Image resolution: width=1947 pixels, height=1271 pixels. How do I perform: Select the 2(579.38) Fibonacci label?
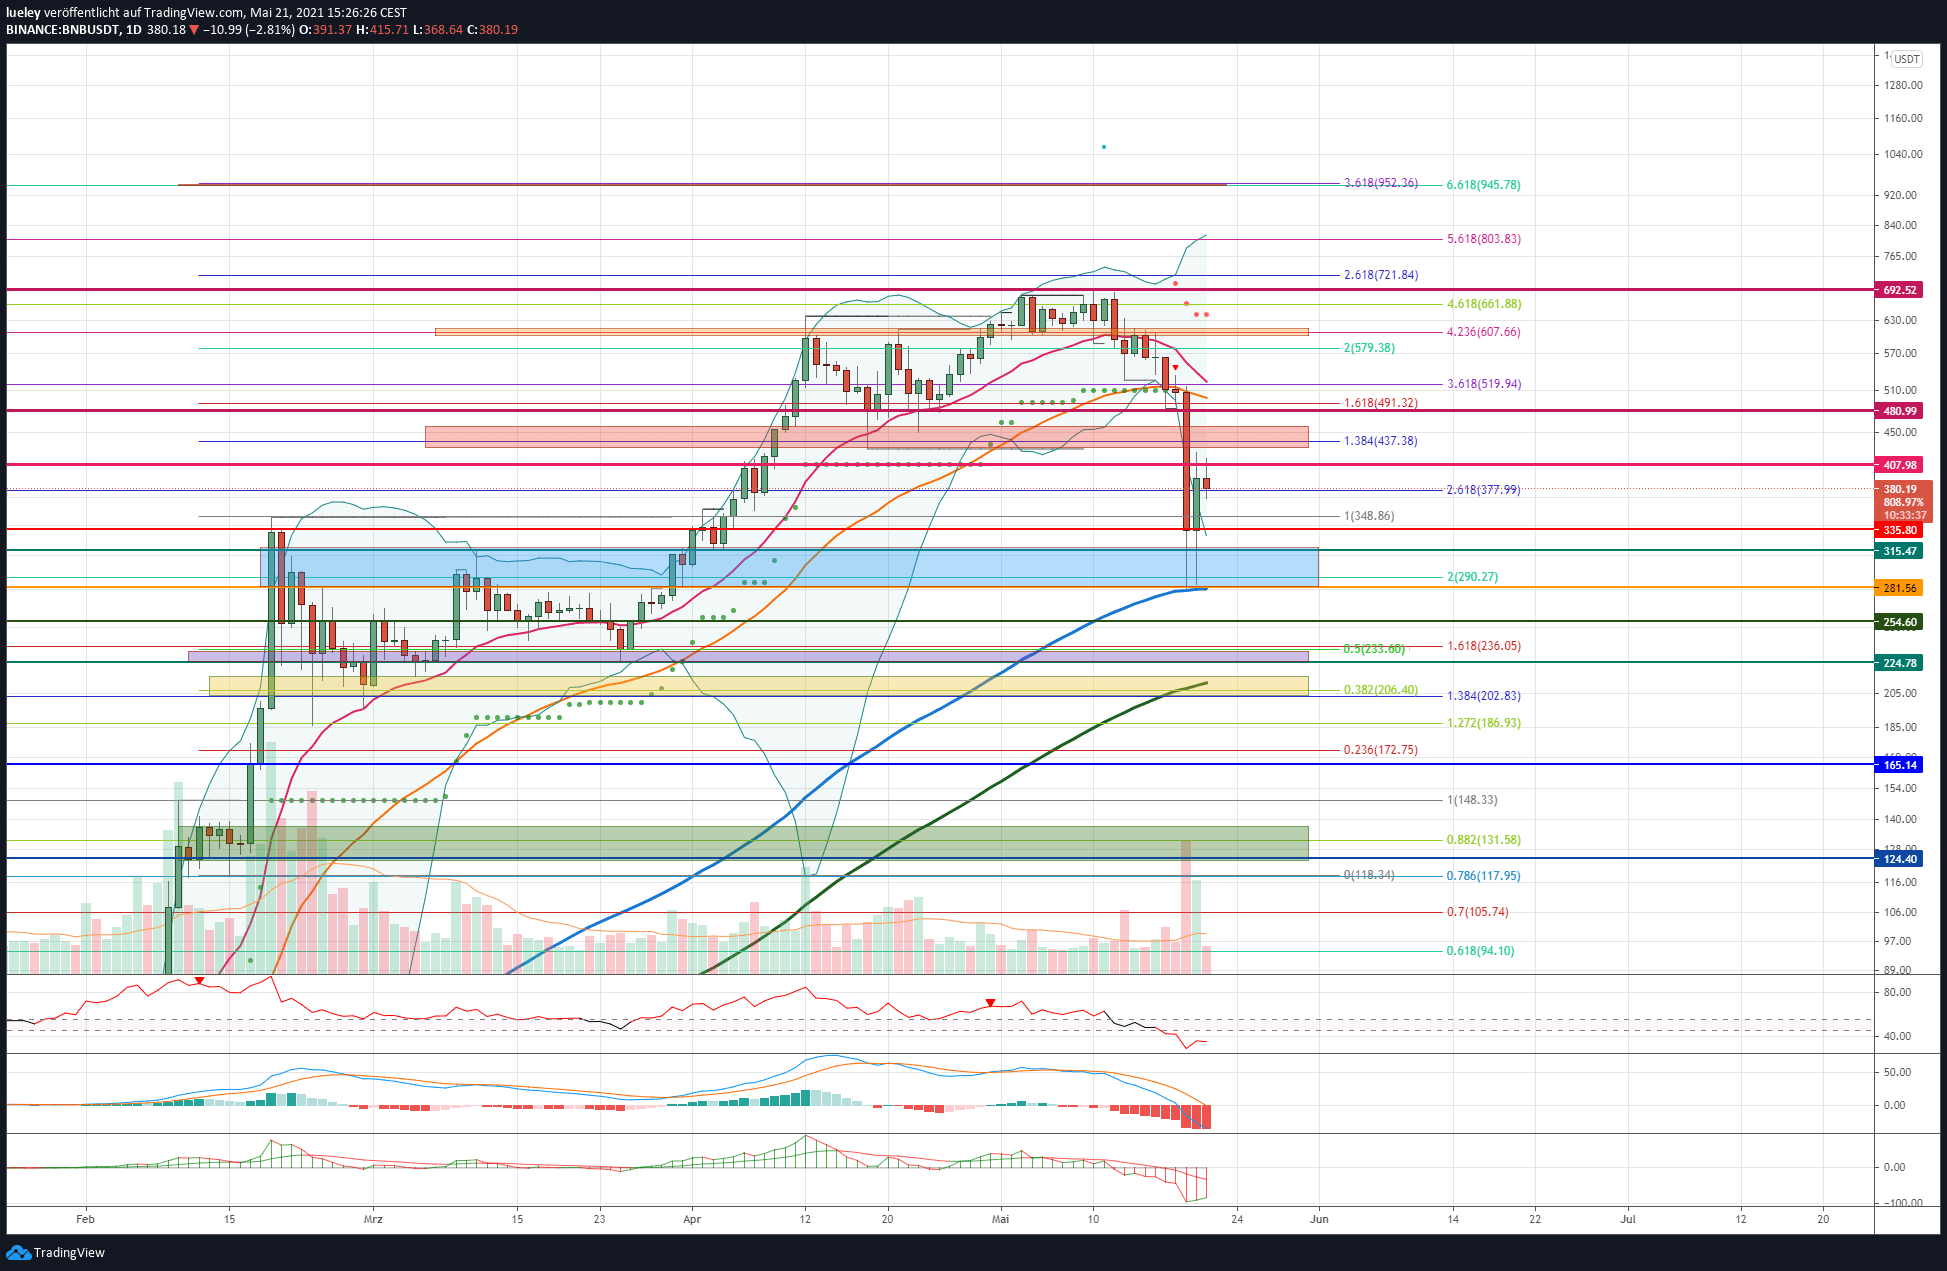coord(1368,348)
